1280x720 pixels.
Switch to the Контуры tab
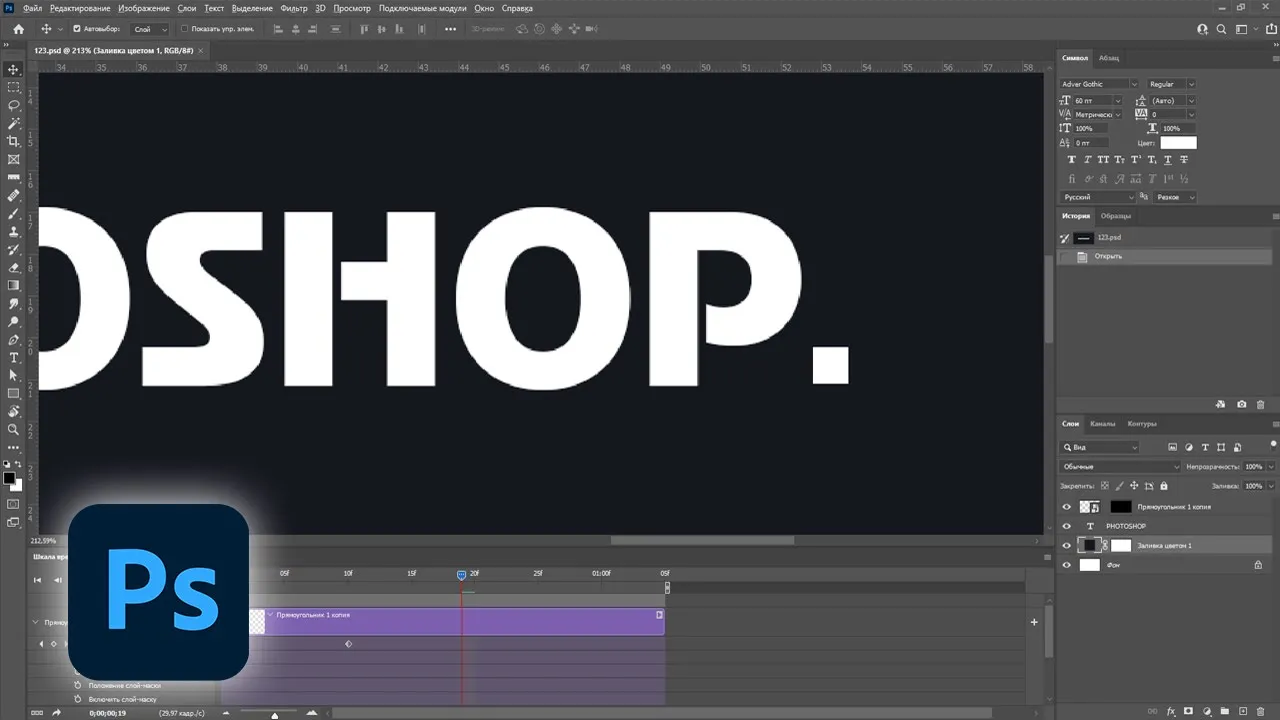coord(1142,424)
